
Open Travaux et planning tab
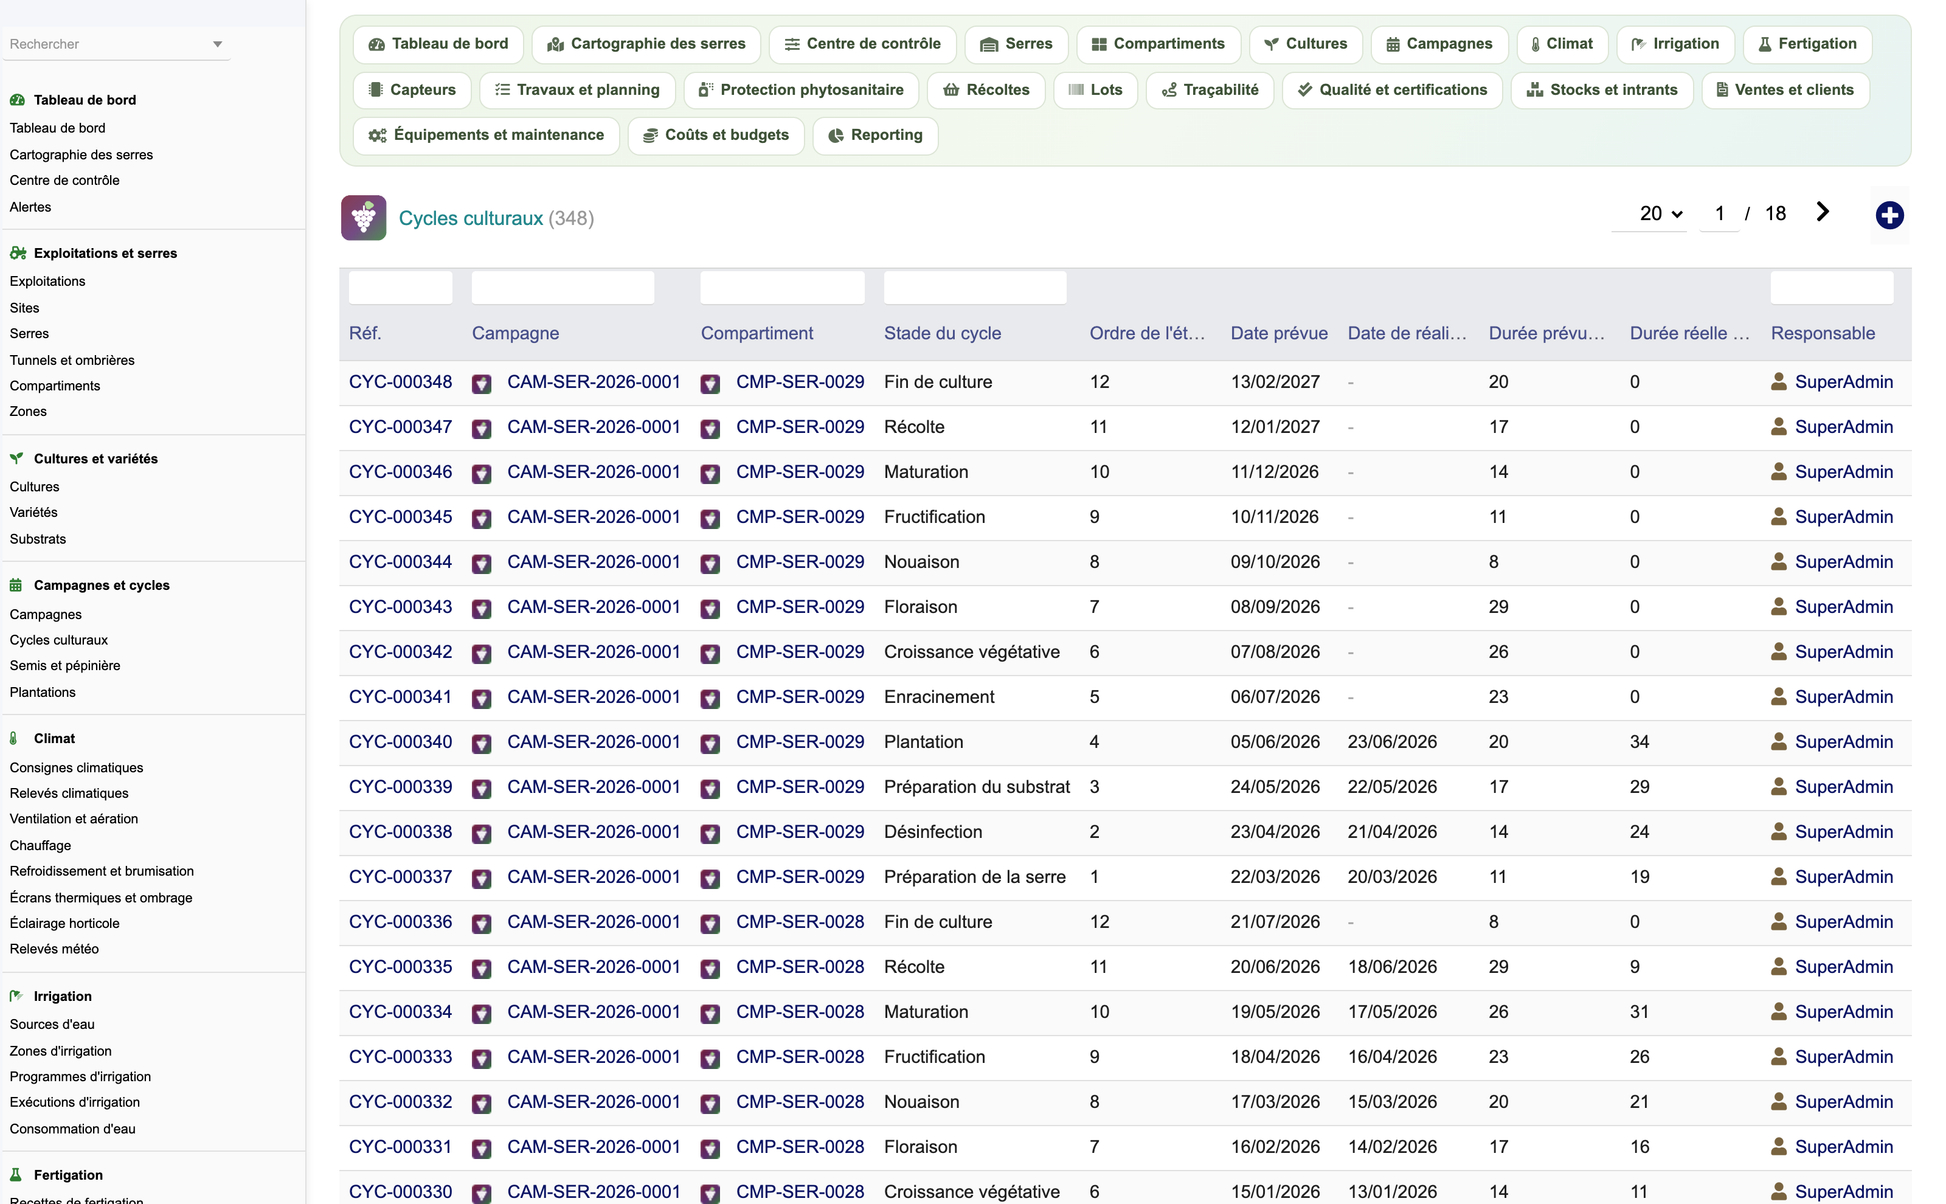[x=577, y=90]
